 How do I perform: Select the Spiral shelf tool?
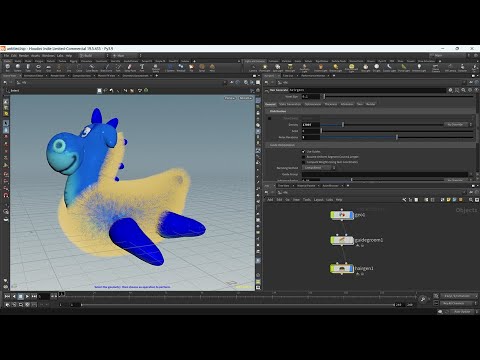pyautogui.click(x=202, y=68)
